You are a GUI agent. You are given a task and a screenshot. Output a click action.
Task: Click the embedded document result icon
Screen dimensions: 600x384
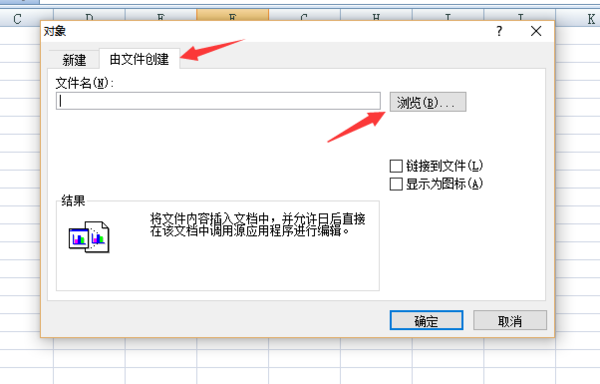pos(89,237)
